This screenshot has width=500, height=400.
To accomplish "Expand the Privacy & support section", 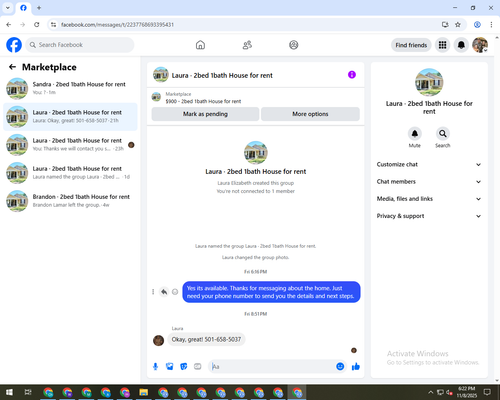I will coord(429,216).
